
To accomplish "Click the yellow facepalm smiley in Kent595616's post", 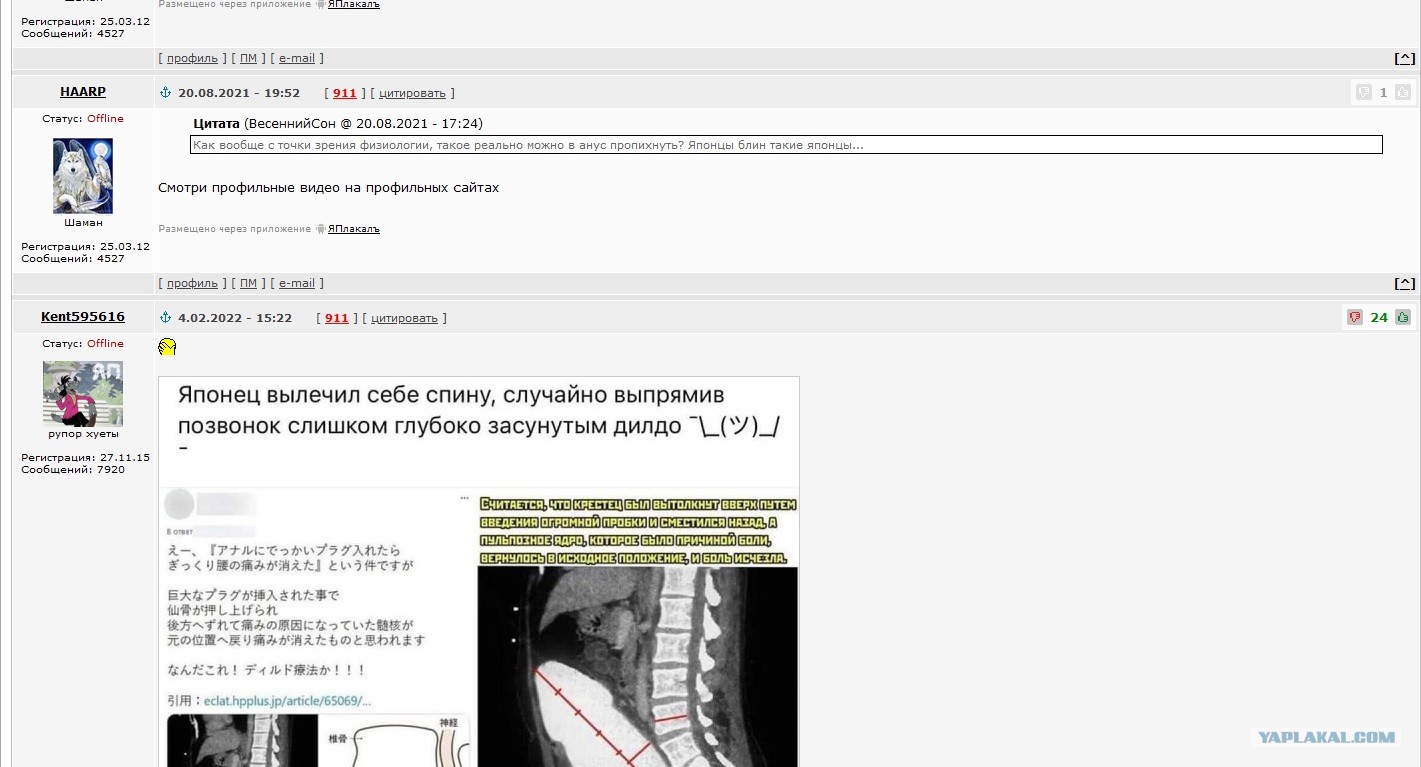I will (167, 347).
